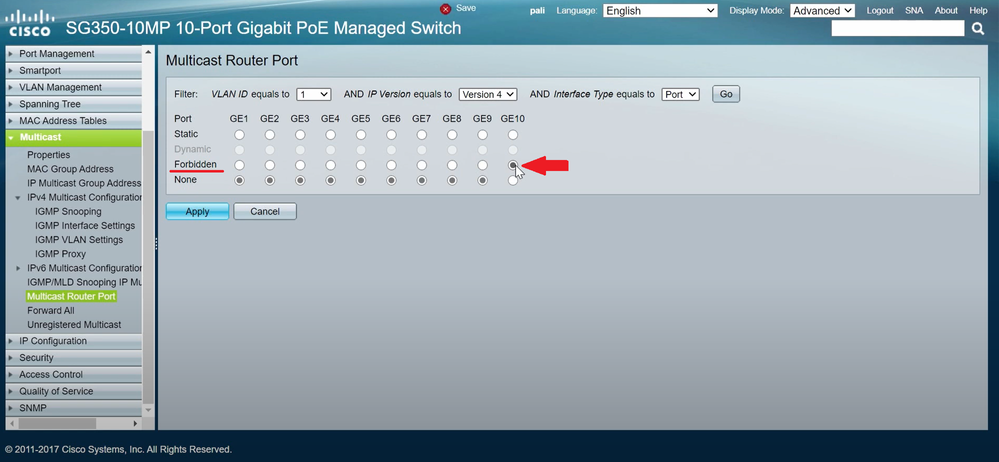Image resolution: width=999 pixels, height=462 pixels.
Task: Click the About link
Action: pos(946,11)
